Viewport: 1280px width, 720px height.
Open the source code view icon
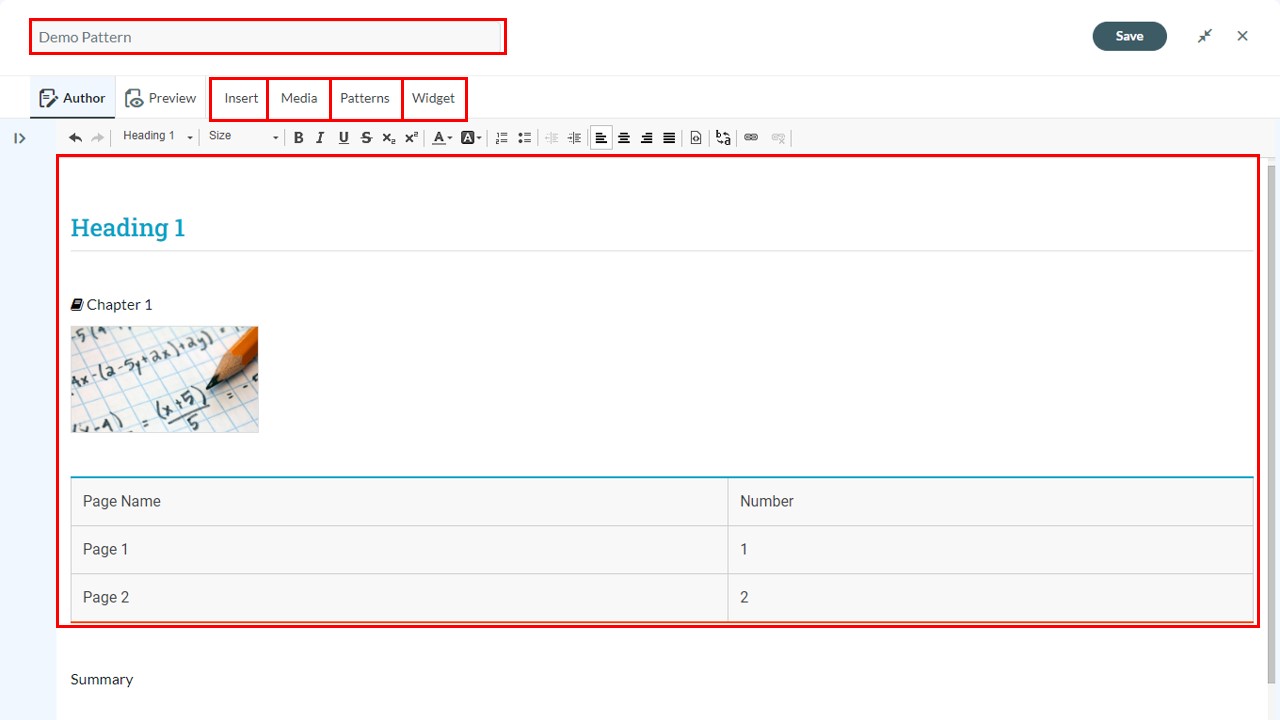(x=696, y=138)
